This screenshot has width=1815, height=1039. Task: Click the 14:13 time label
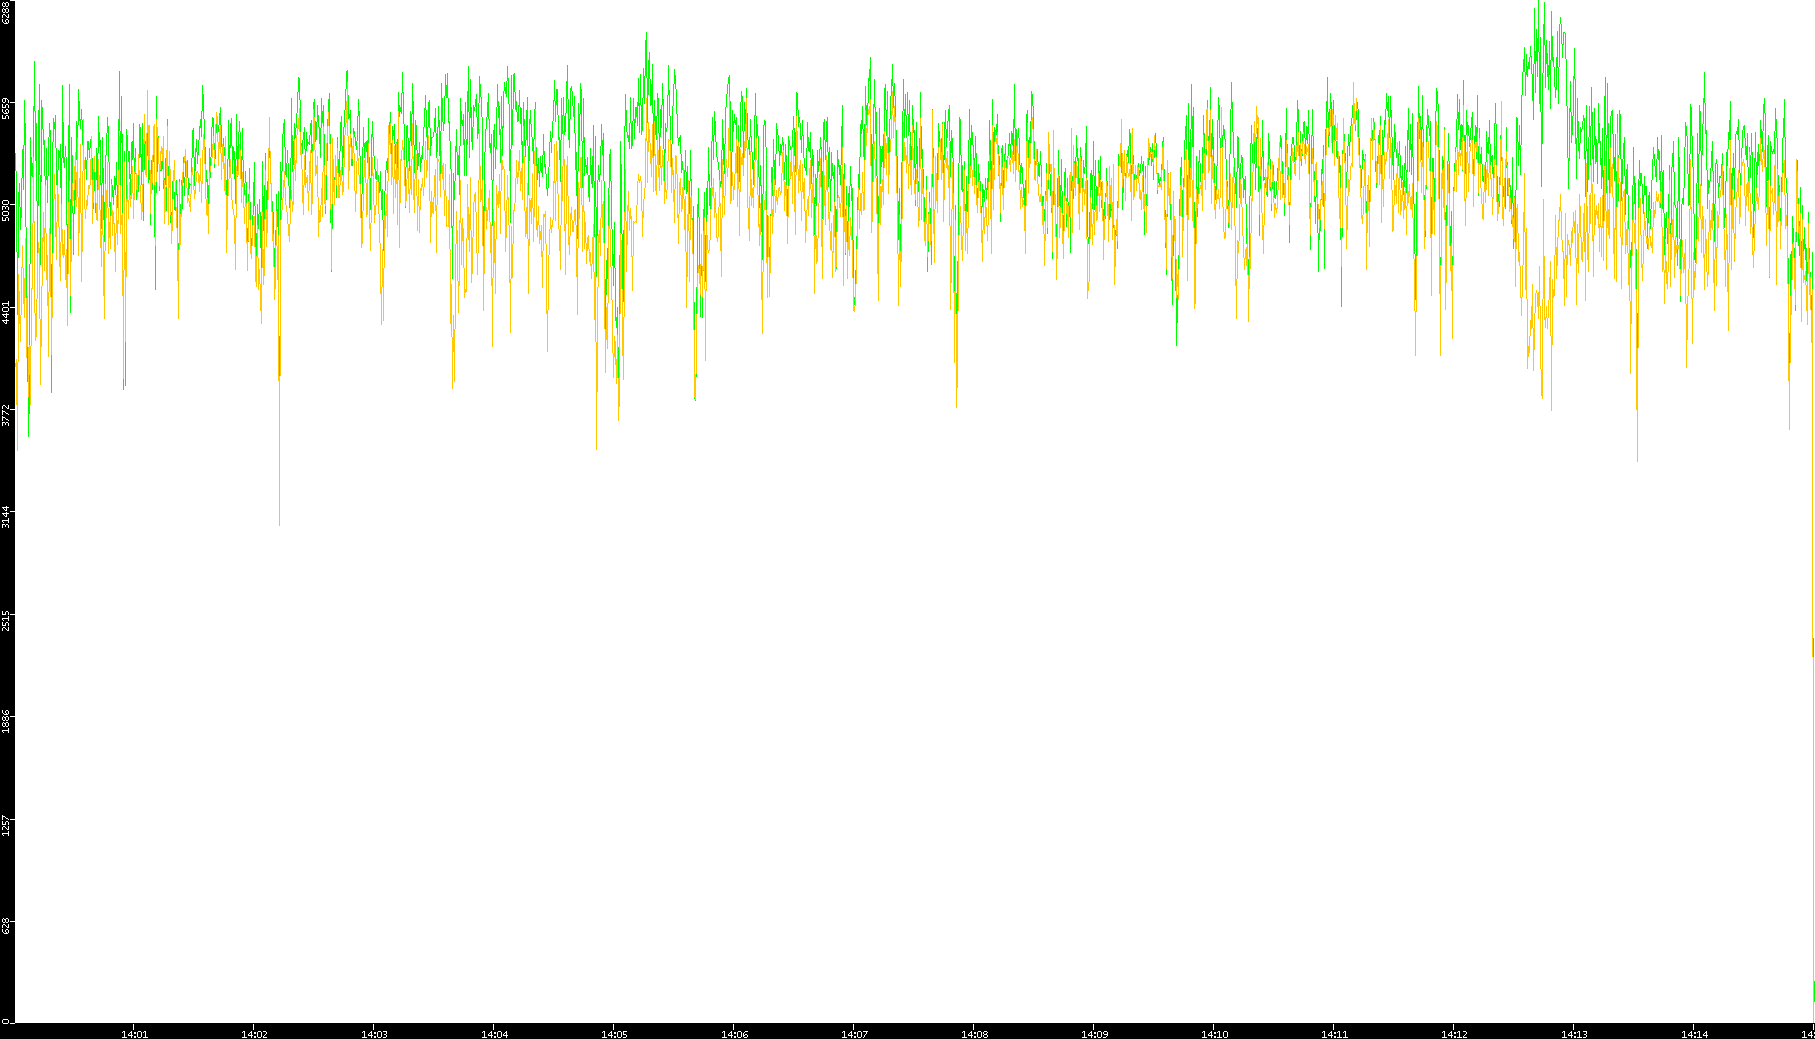point(1574,1034)
